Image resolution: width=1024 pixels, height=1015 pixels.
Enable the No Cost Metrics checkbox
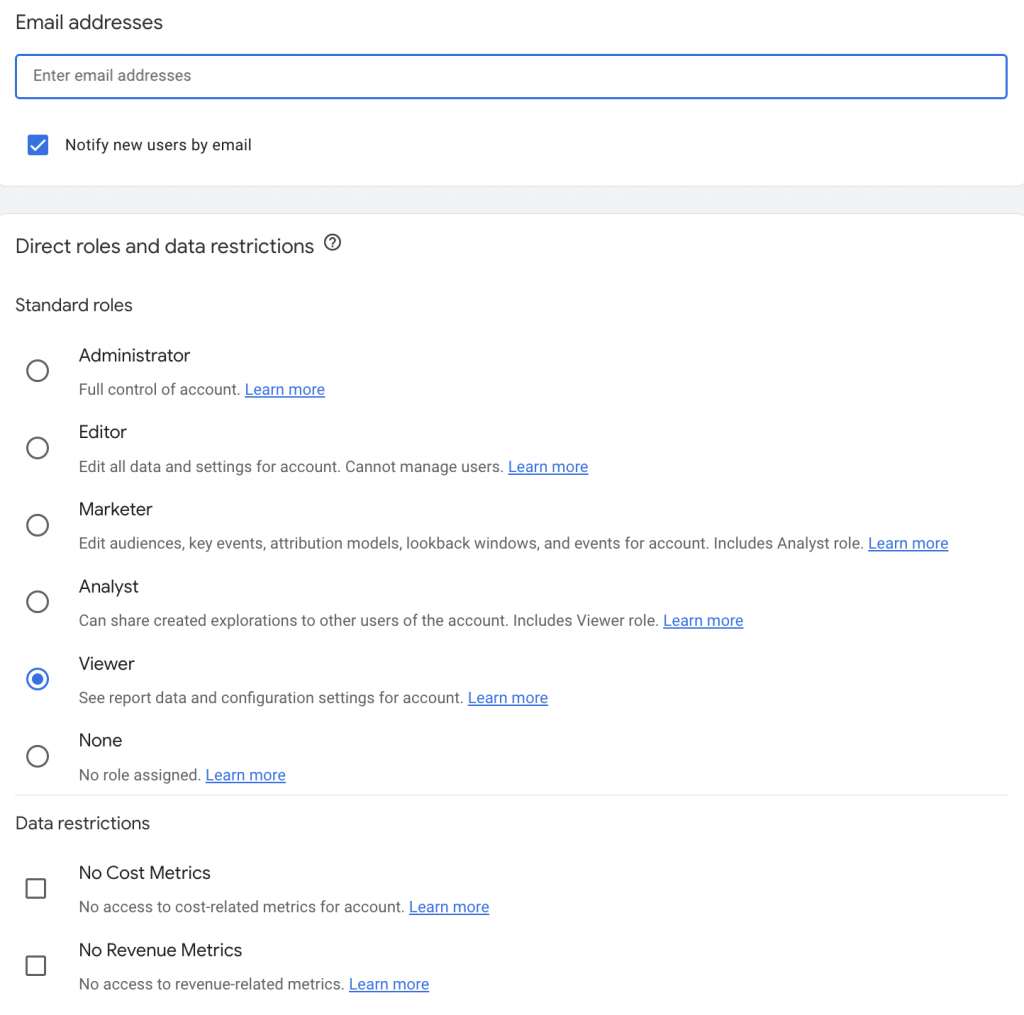pyautogui.click(x=36, y=888)
